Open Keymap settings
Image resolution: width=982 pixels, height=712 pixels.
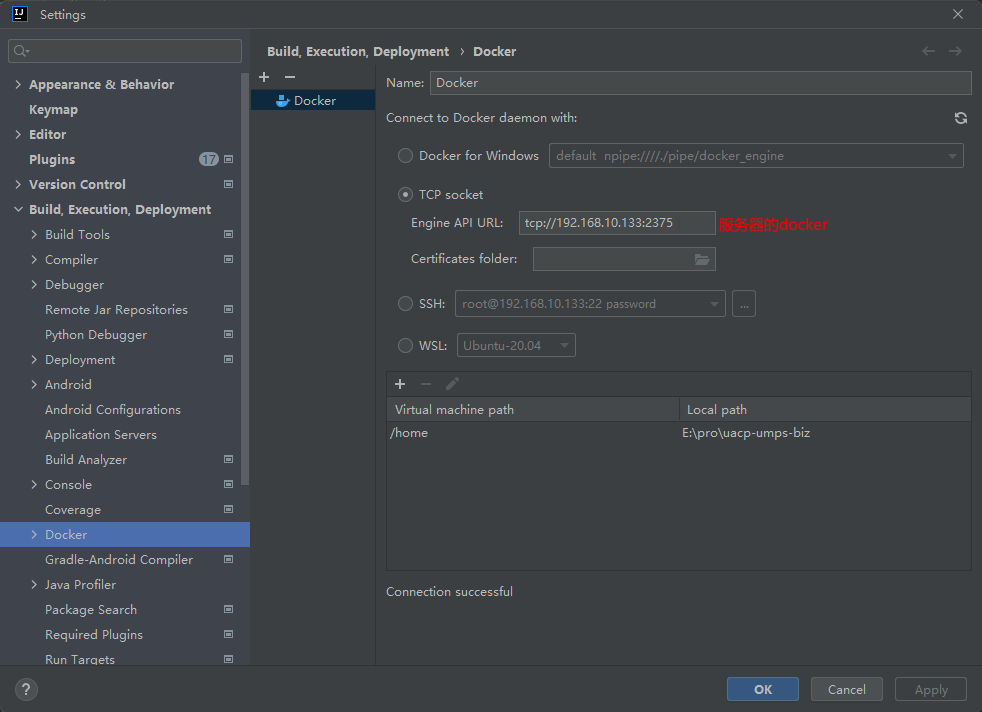(x=53, y=110)
